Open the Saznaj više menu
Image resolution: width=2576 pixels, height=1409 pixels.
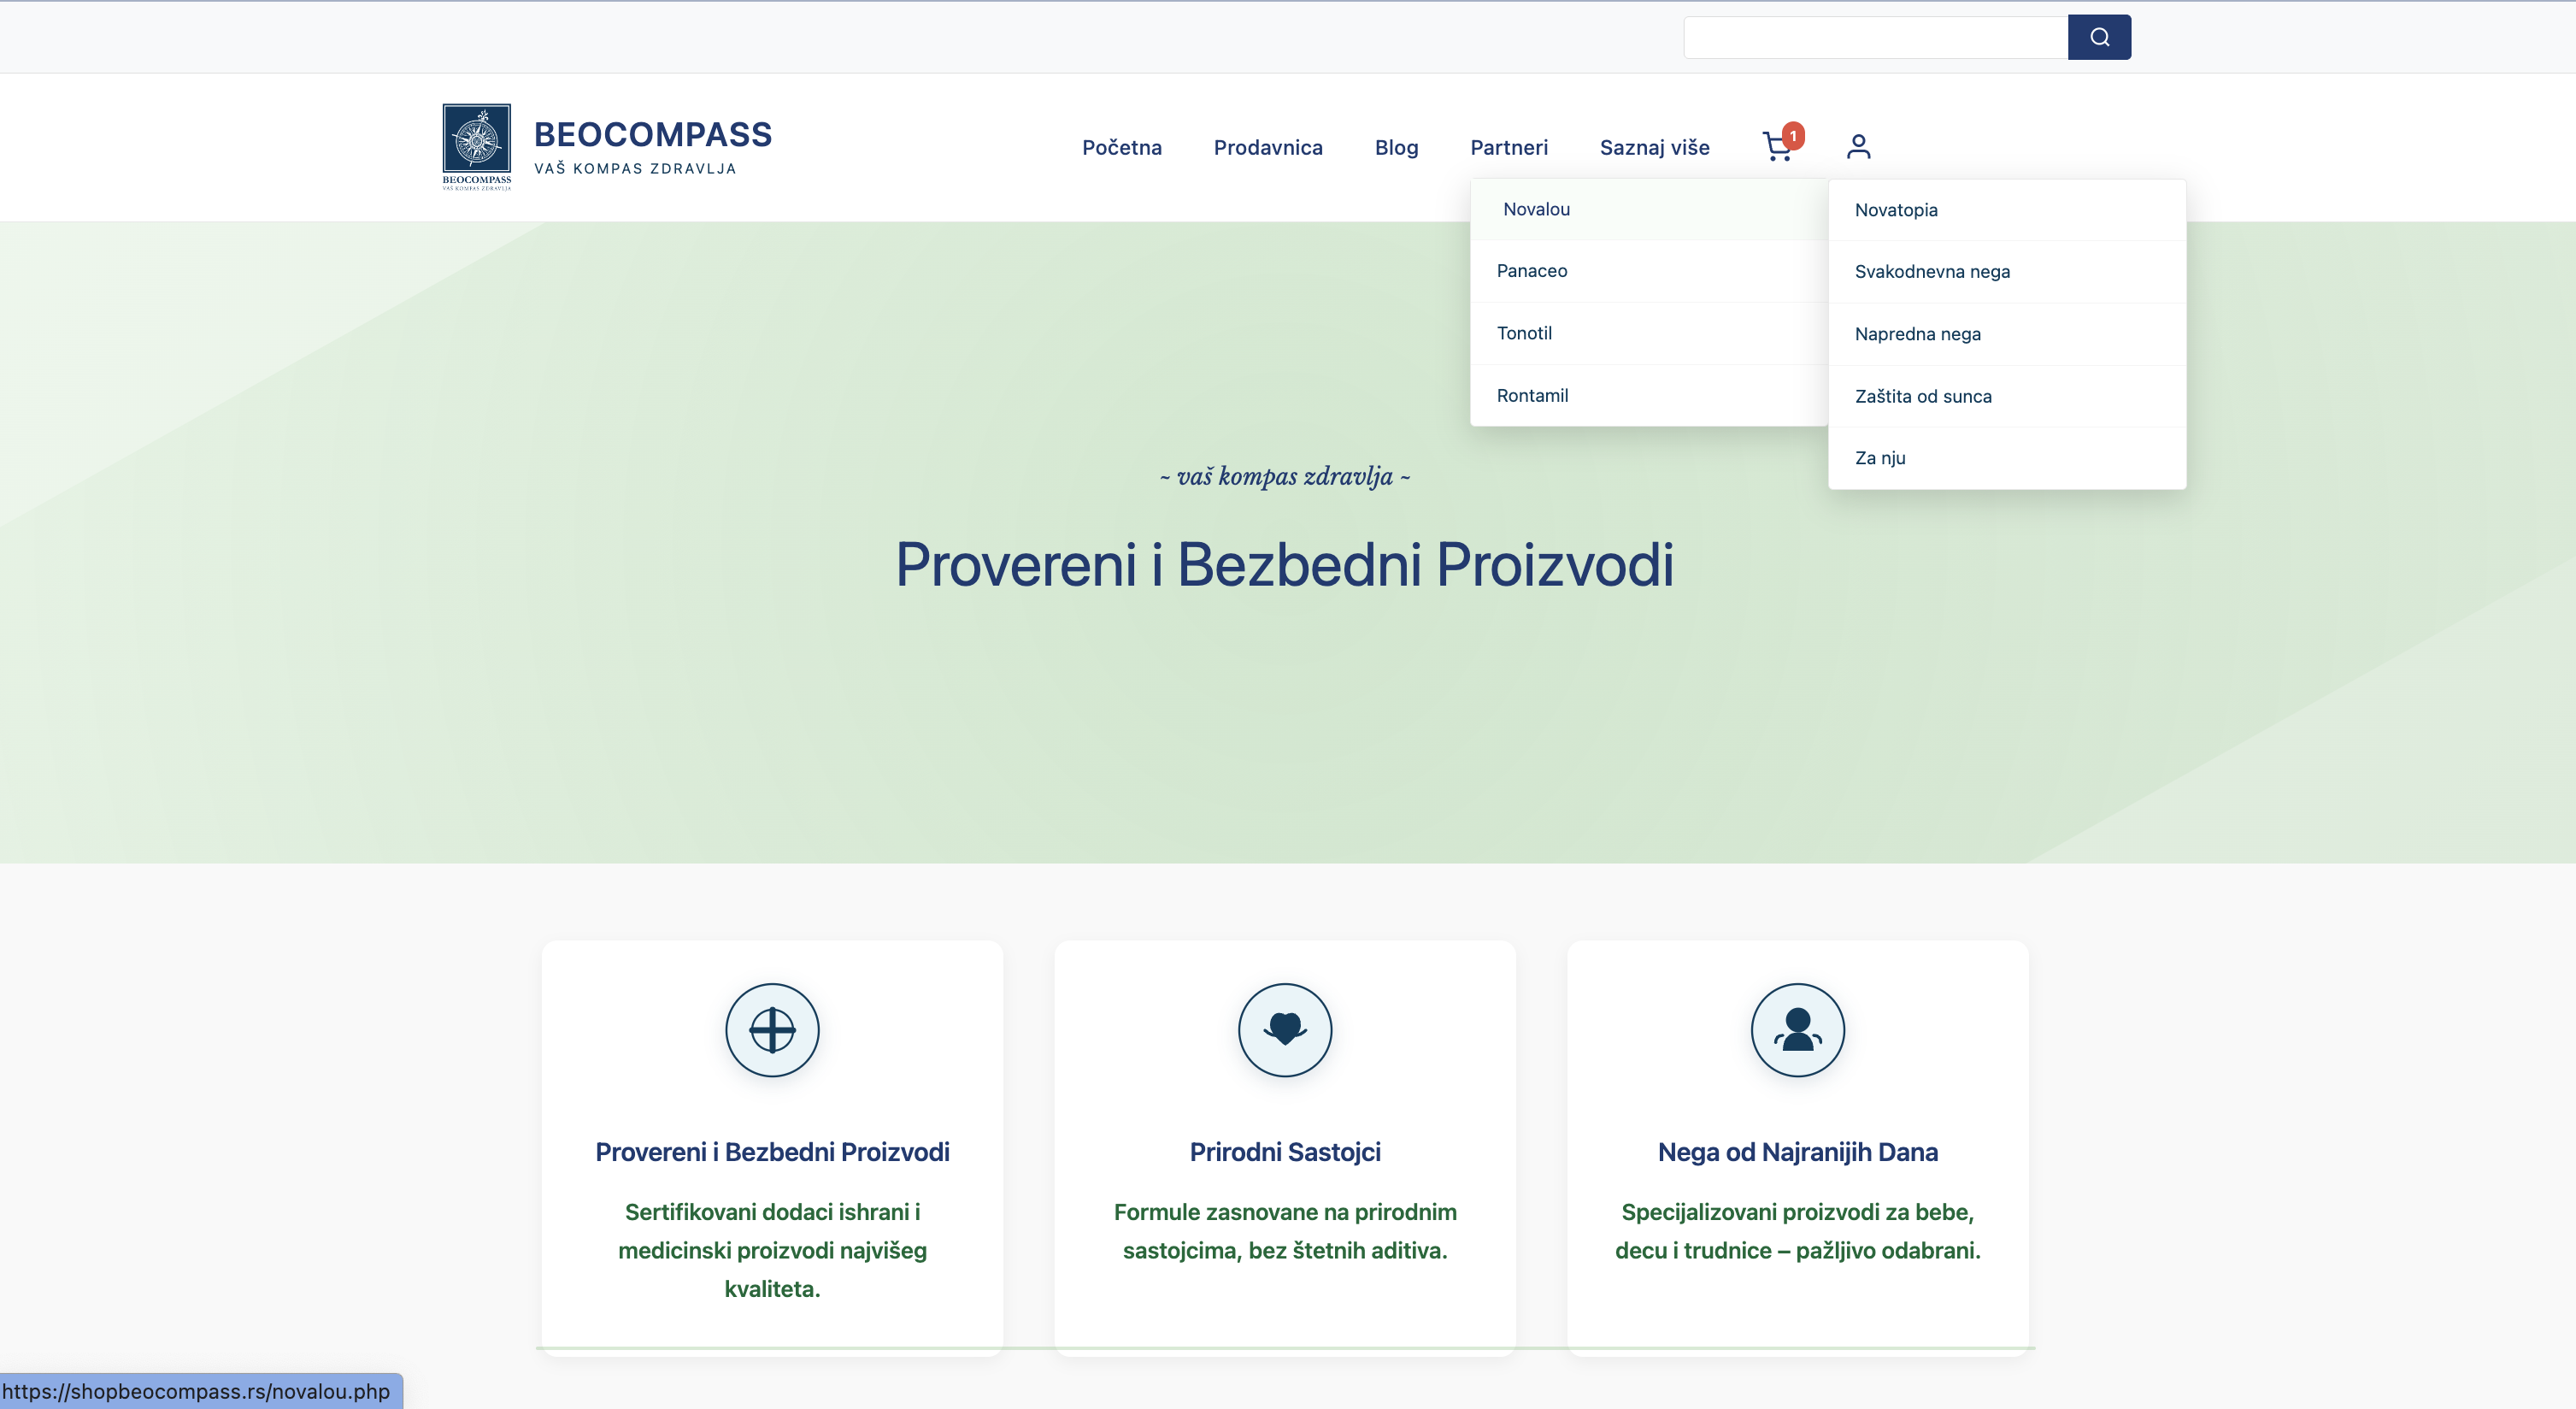point(1655,147)
